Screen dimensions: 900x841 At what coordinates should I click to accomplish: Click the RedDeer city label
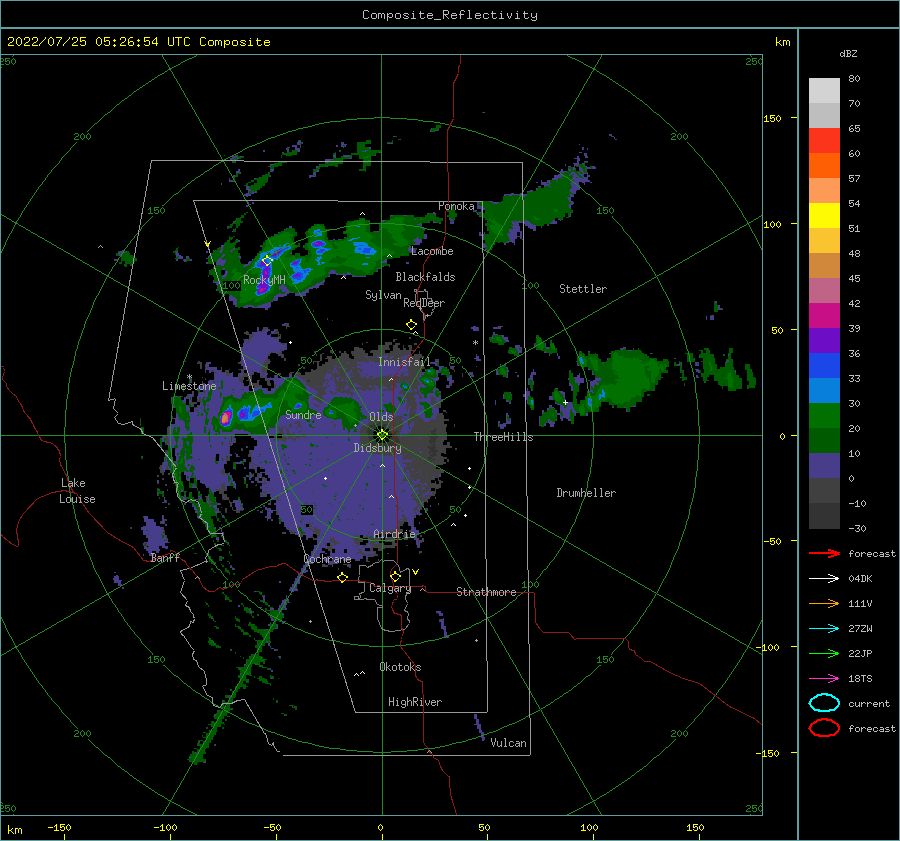click(424, 303)
